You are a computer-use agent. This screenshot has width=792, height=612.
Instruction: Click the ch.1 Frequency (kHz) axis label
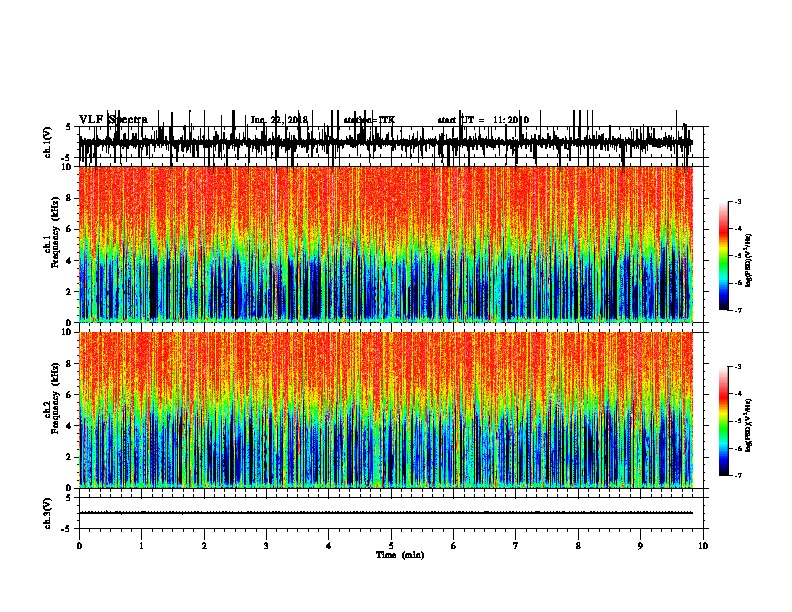(x=53, y=230)
